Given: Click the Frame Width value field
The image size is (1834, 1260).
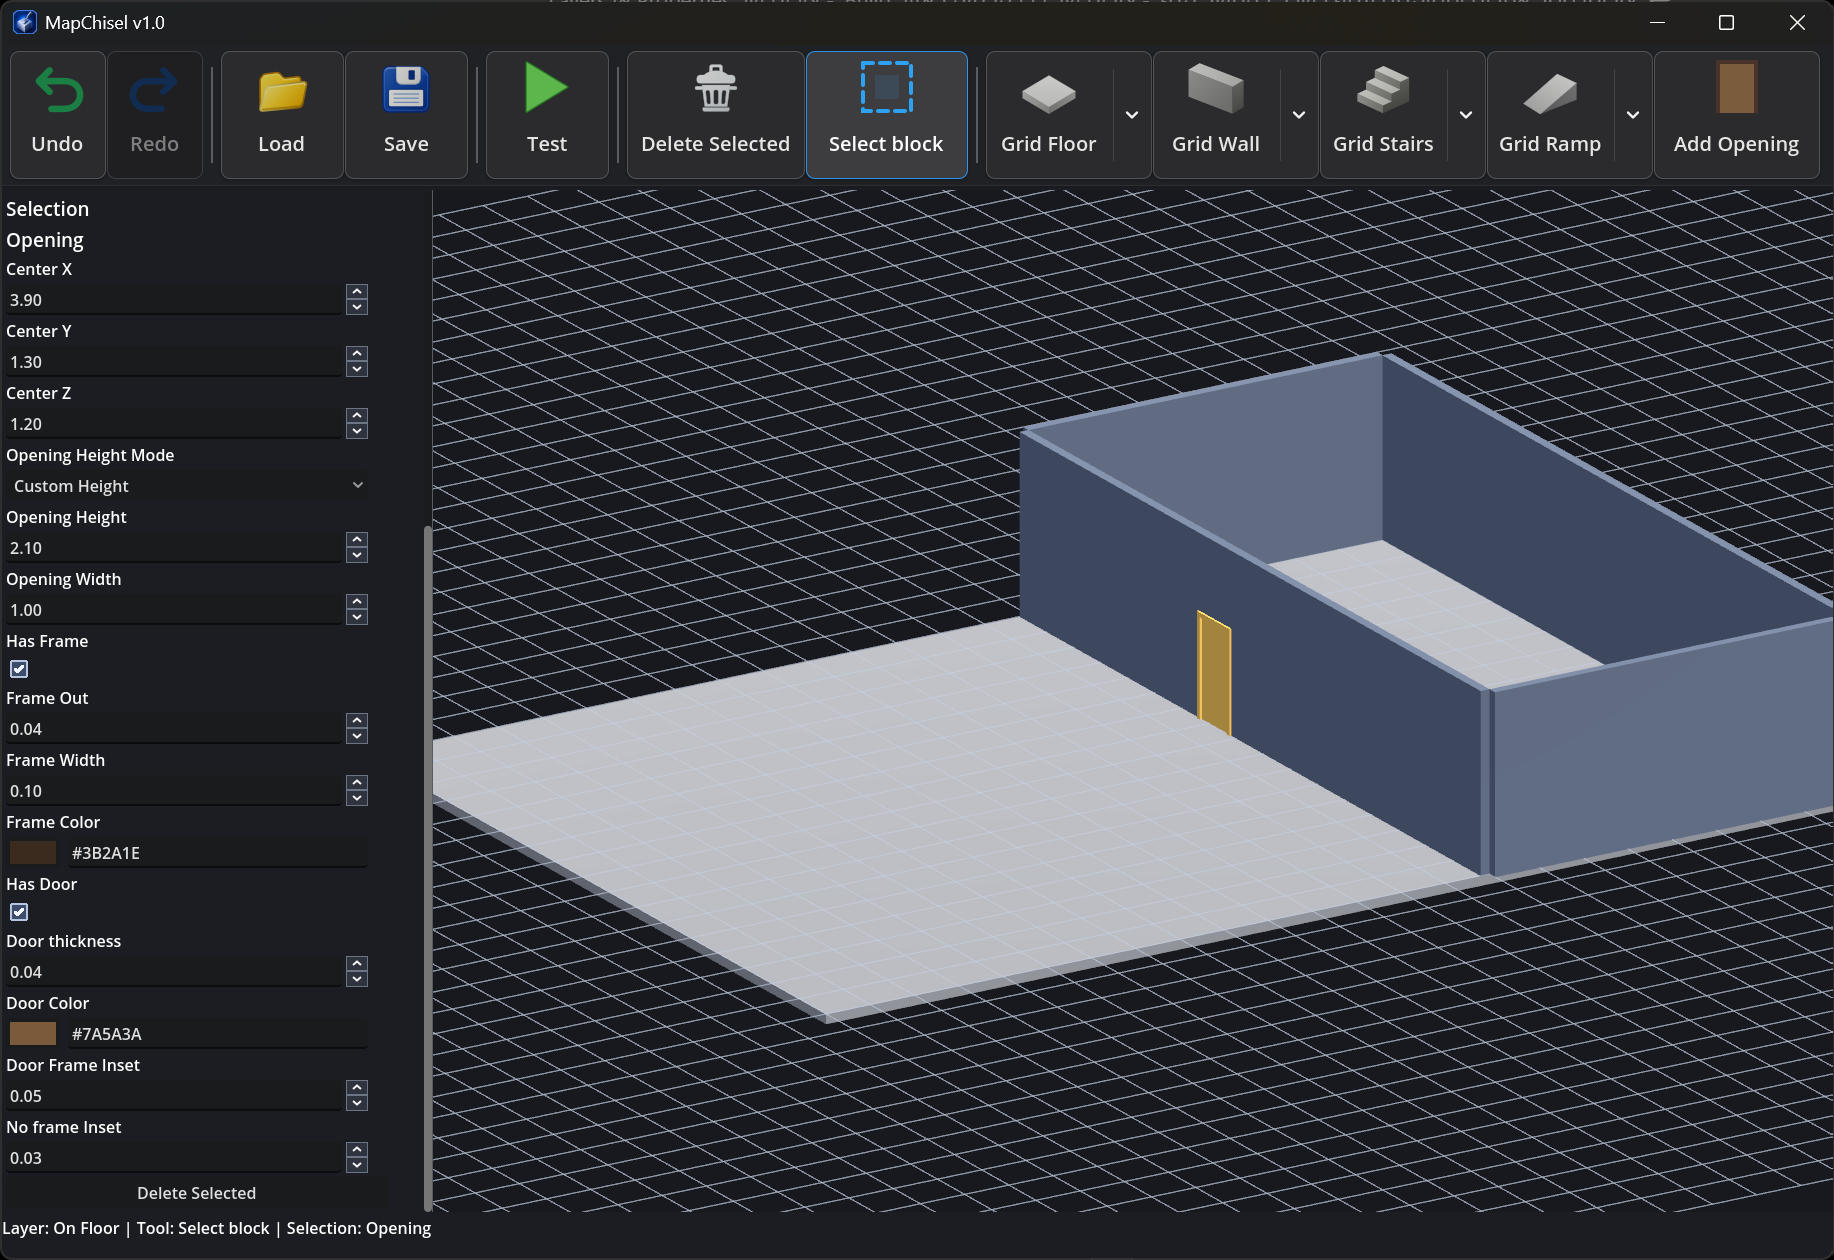Looking at the screenshot, I should pos(174,791).
